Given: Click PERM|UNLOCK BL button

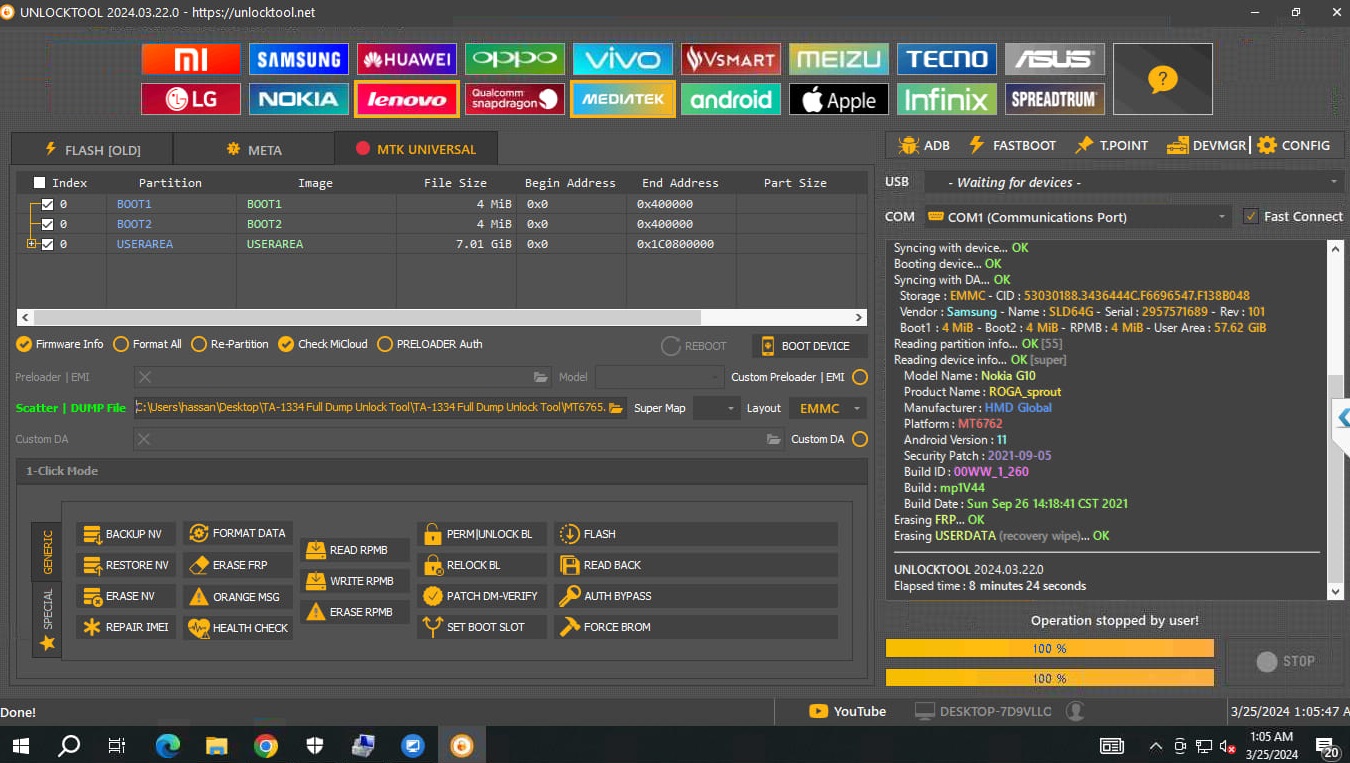Looking at the screenshot, I should (x=482, y=534).
